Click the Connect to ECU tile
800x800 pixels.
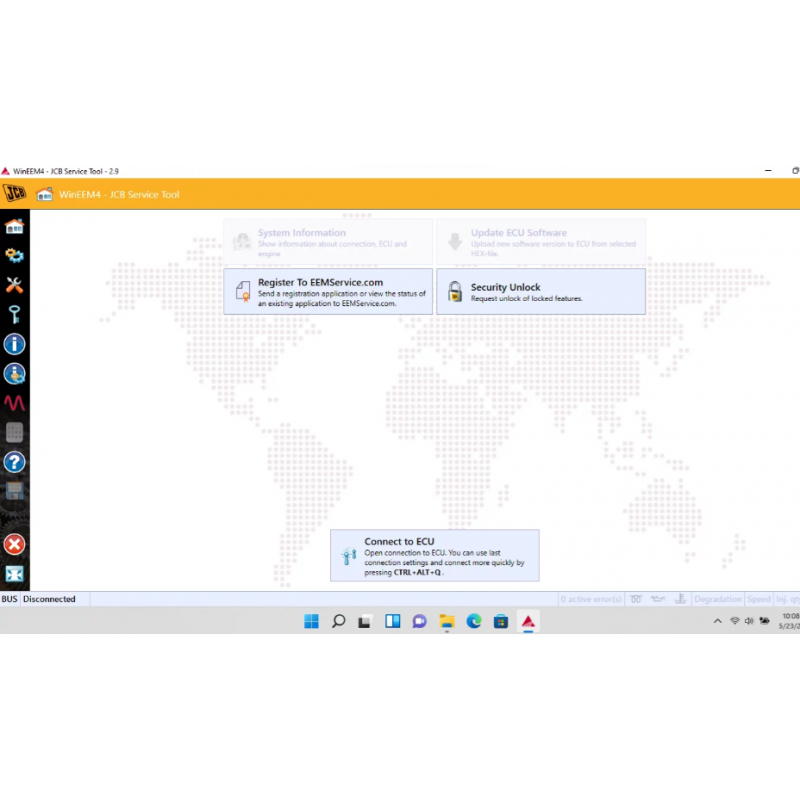point(435,556)
